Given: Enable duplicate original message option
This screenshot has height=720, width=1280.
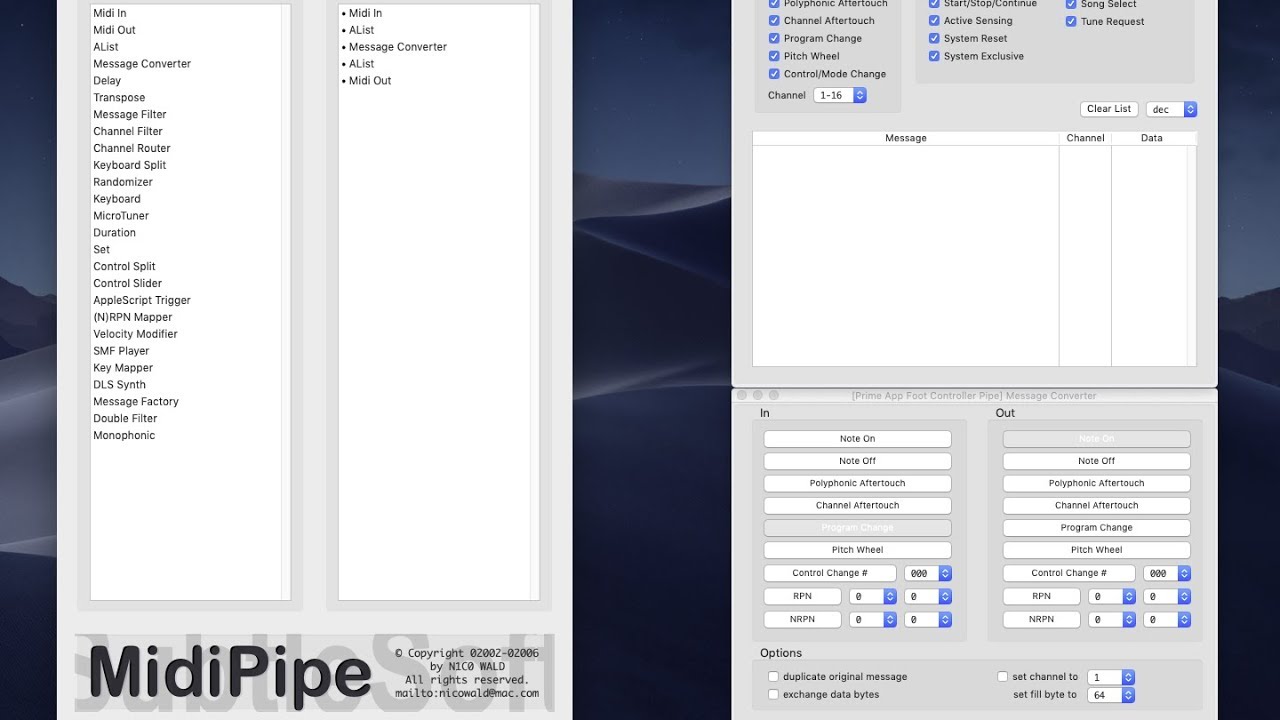Looking at the screenshot, I should [x=773, y=677].
